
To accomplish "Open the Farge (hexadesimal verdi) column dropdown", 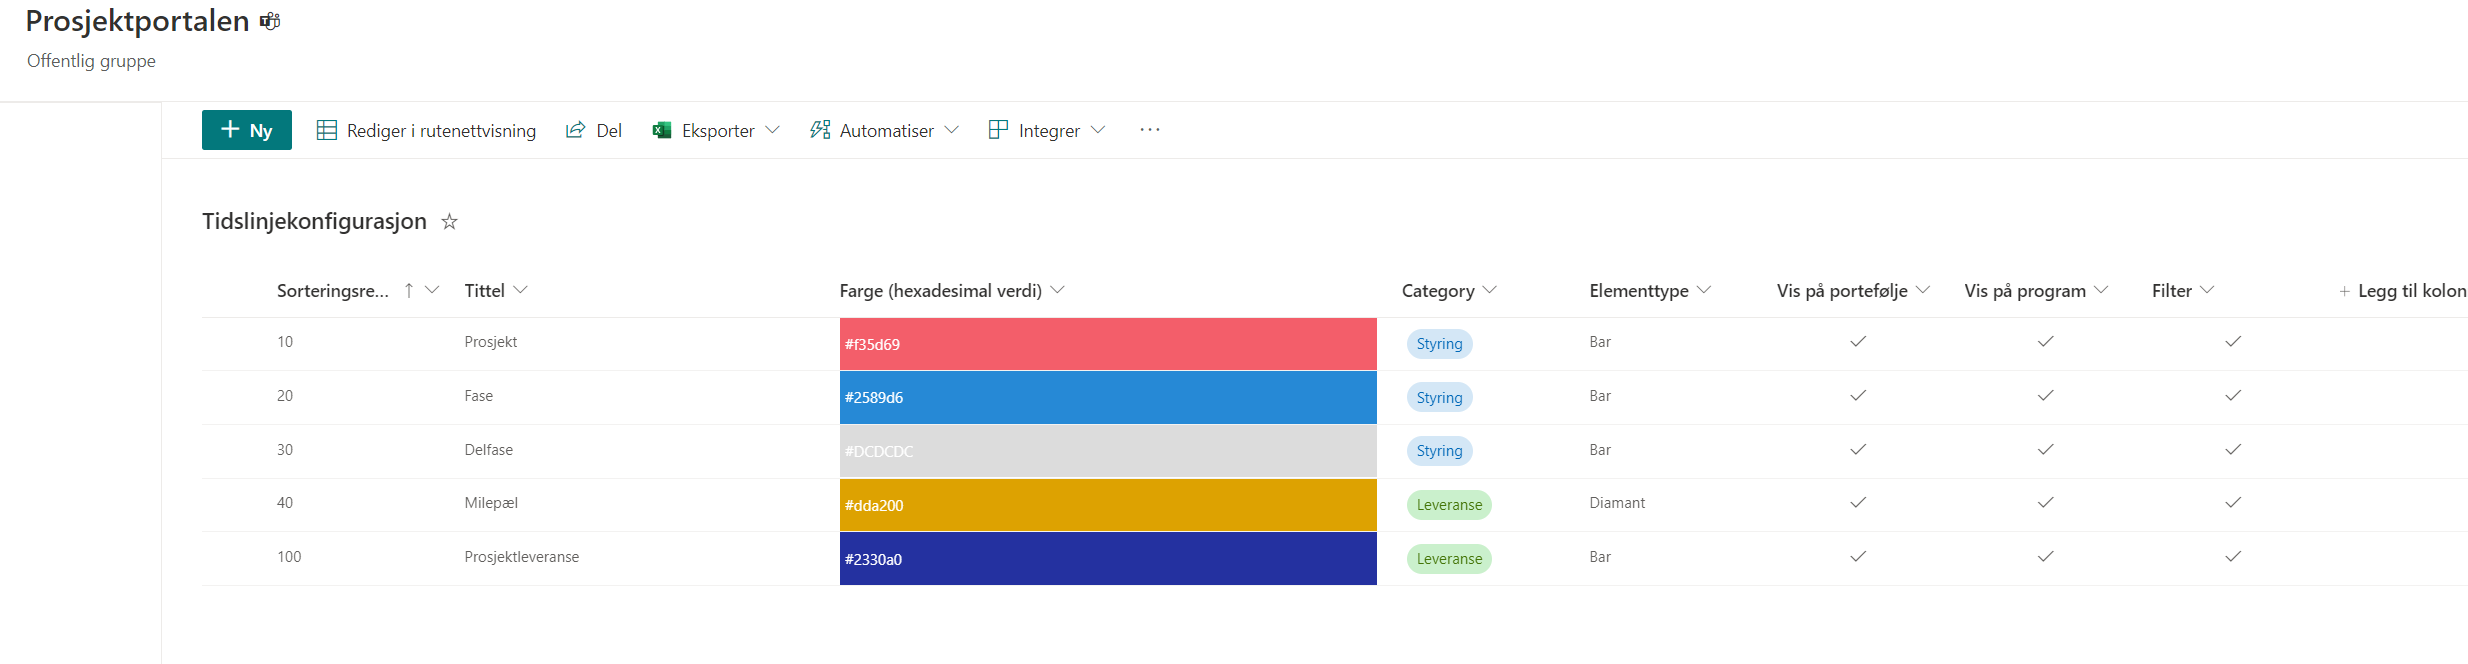I will [1057, 290].
